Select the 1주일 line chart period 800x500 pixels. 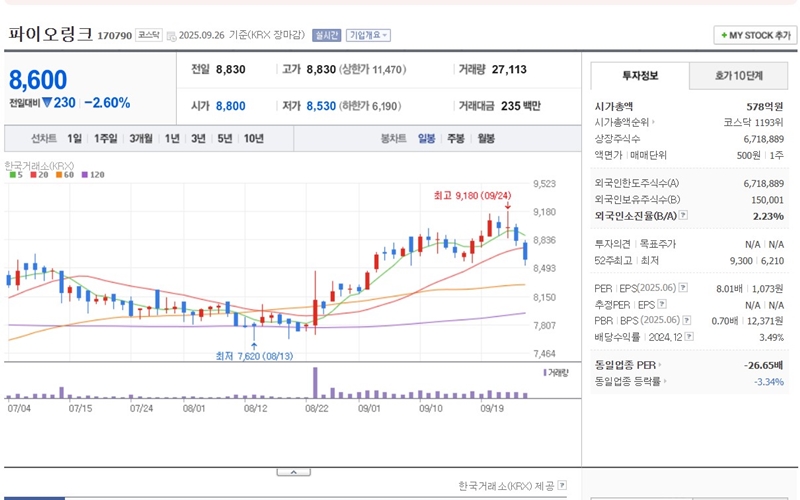(105, 139)
